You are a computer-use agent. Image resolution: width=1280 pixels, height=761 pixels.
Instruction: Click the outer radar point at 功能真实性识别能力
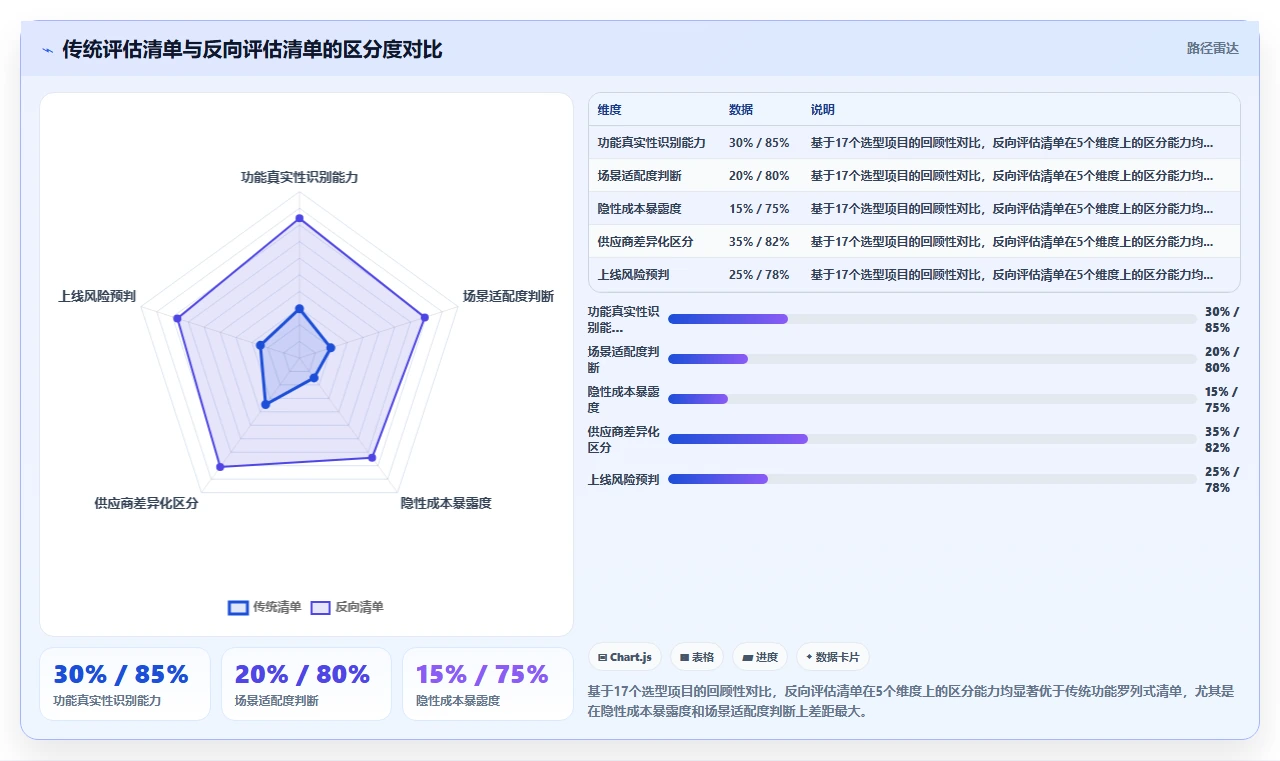click(x=299, y=217)
